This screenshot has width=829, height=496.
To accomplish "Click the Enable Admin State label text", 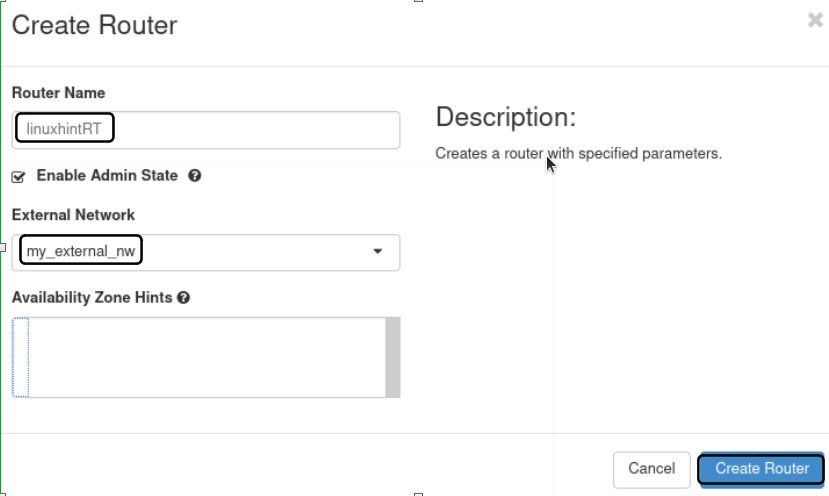I will coord(107,176).
